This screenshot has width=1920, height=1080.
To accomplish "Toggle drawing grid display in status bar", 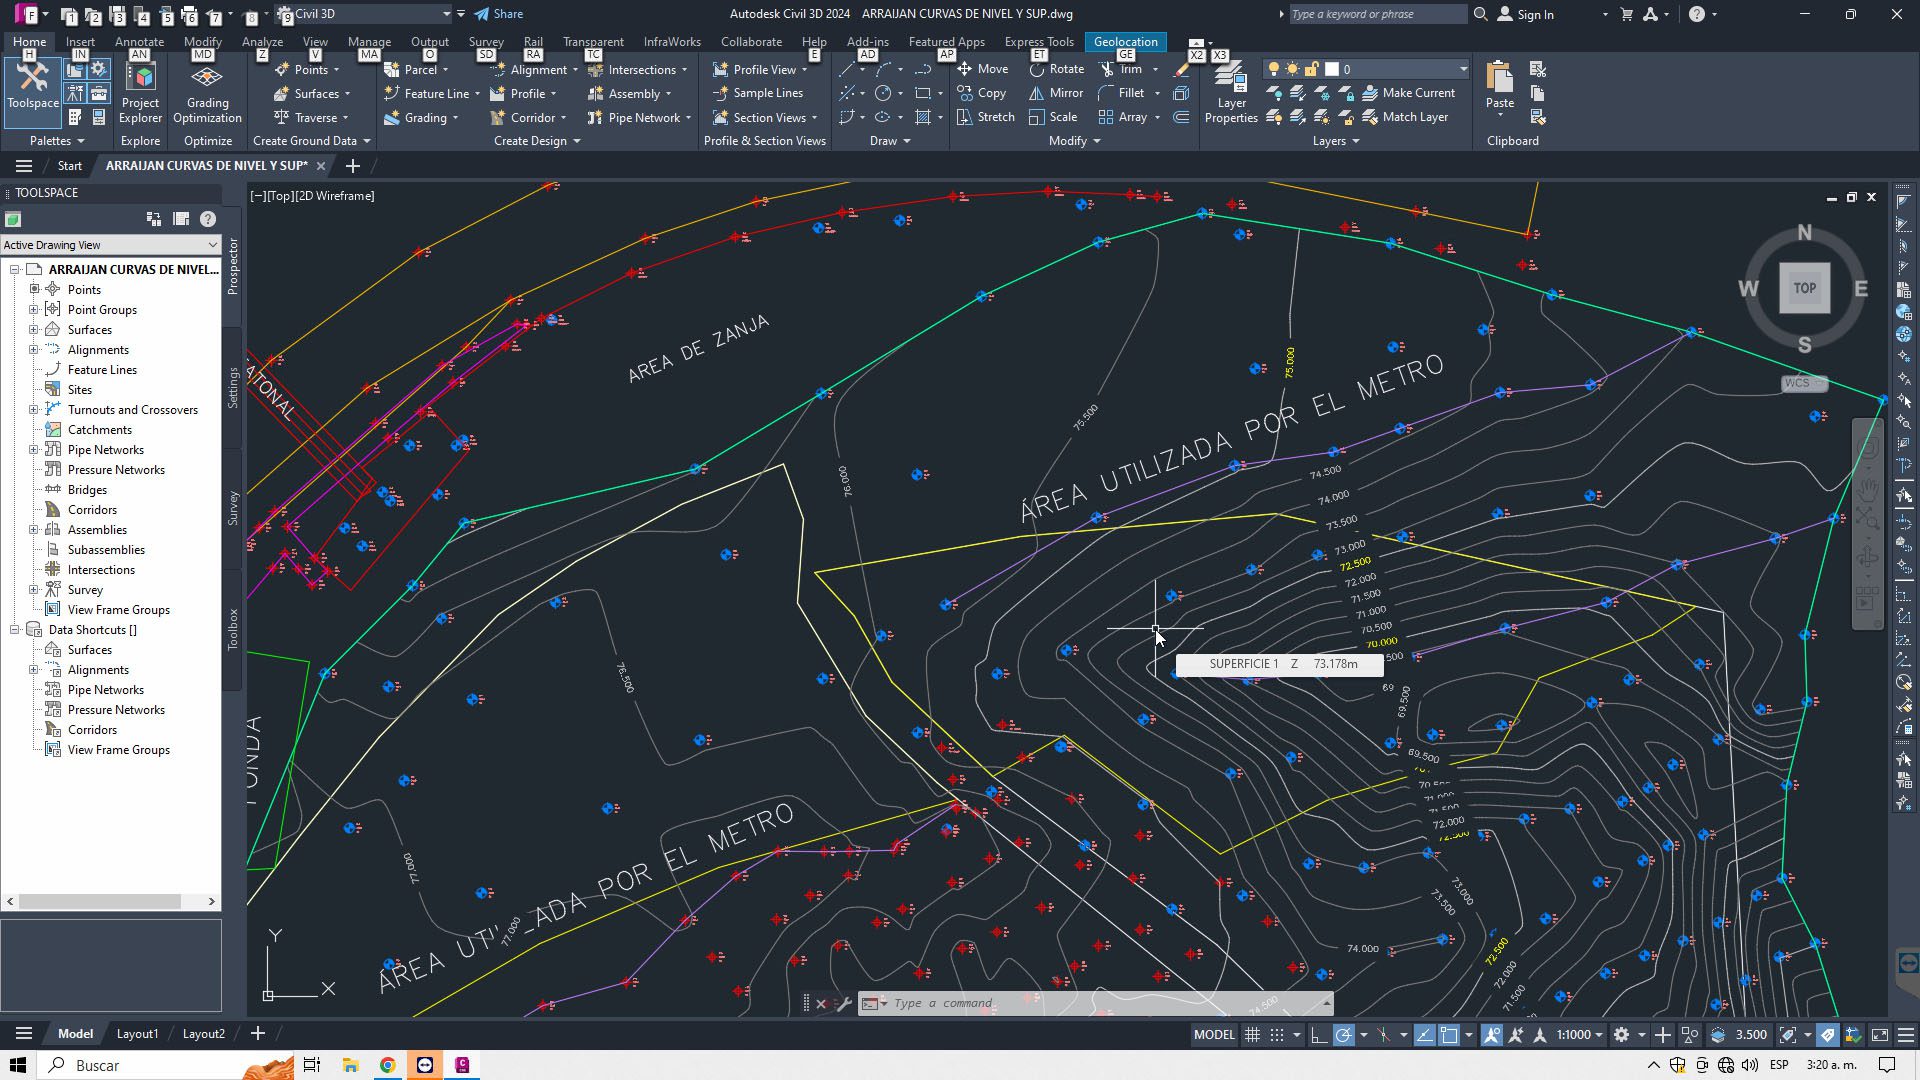I will (1252, 1035).
